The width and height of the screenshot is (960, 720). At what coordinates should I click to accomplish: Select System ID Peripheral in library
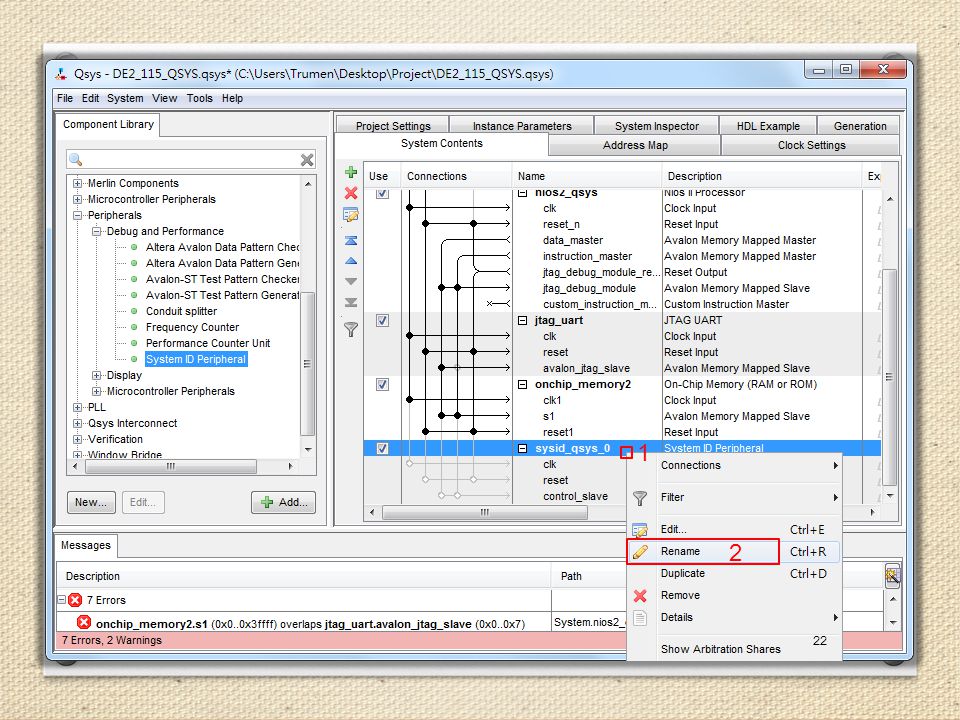[195, 359]
